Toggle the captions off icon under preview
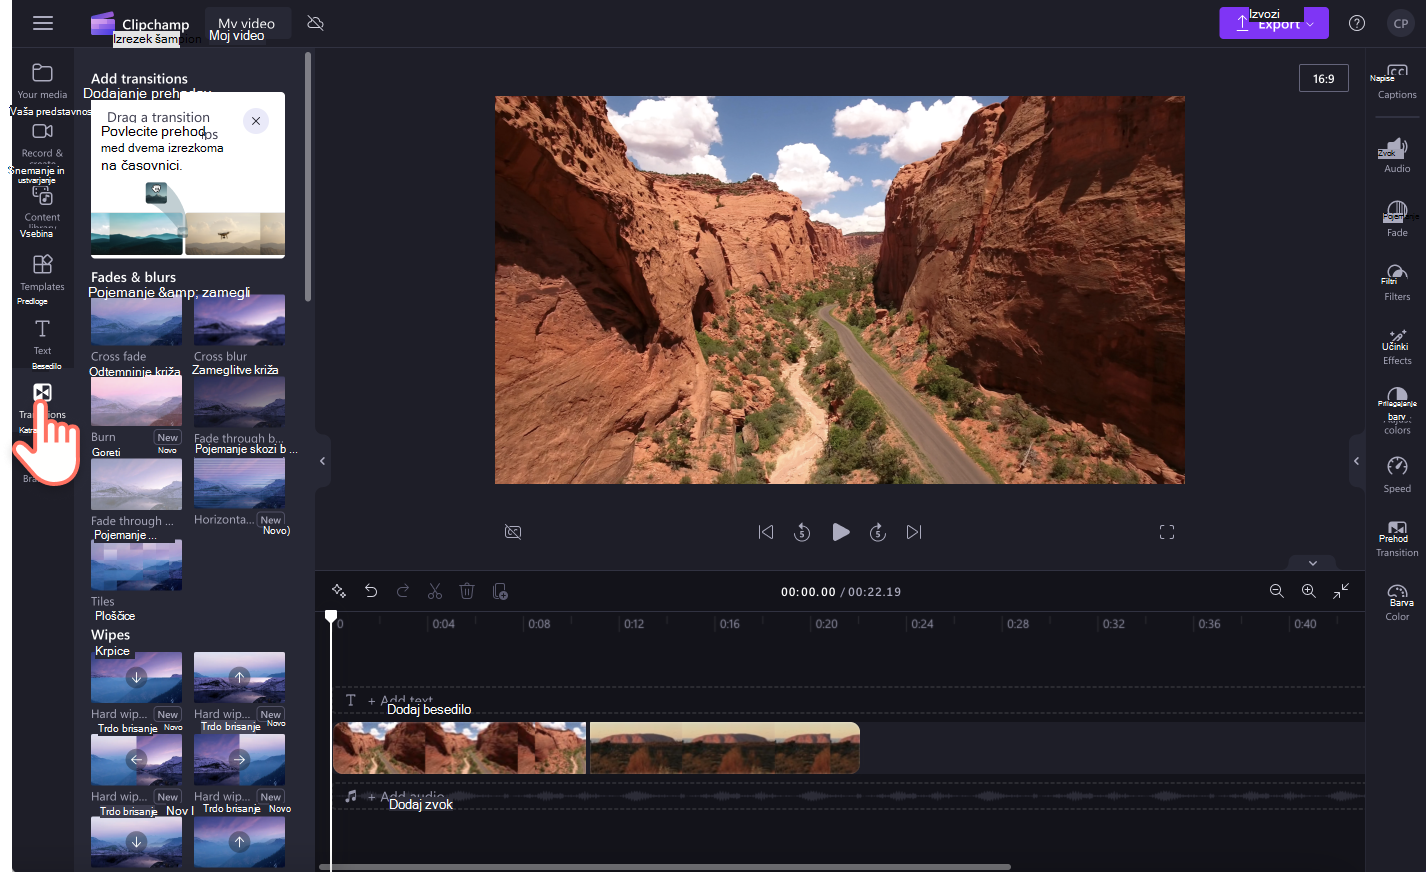This screenshot has height=872, width=1426. coord(513,532)
